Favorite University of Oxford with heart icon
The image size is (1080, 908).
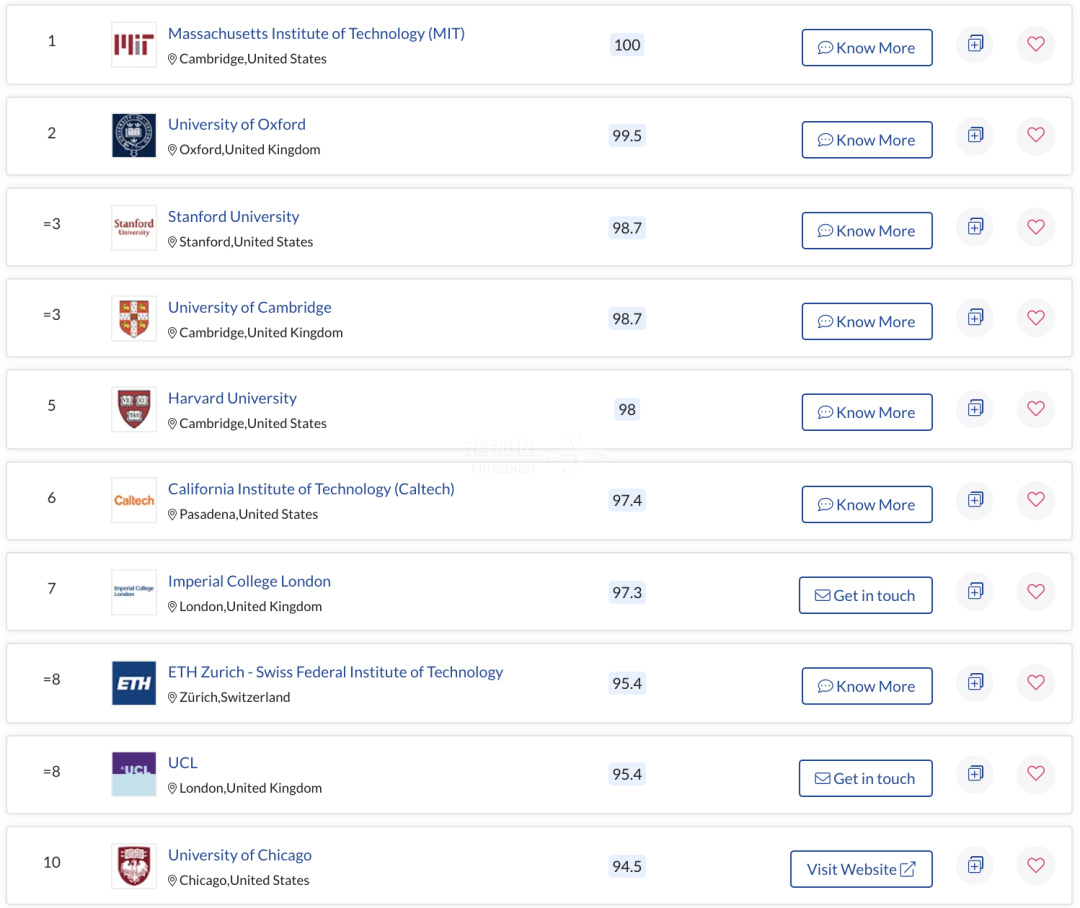[x=1035, y=135]
